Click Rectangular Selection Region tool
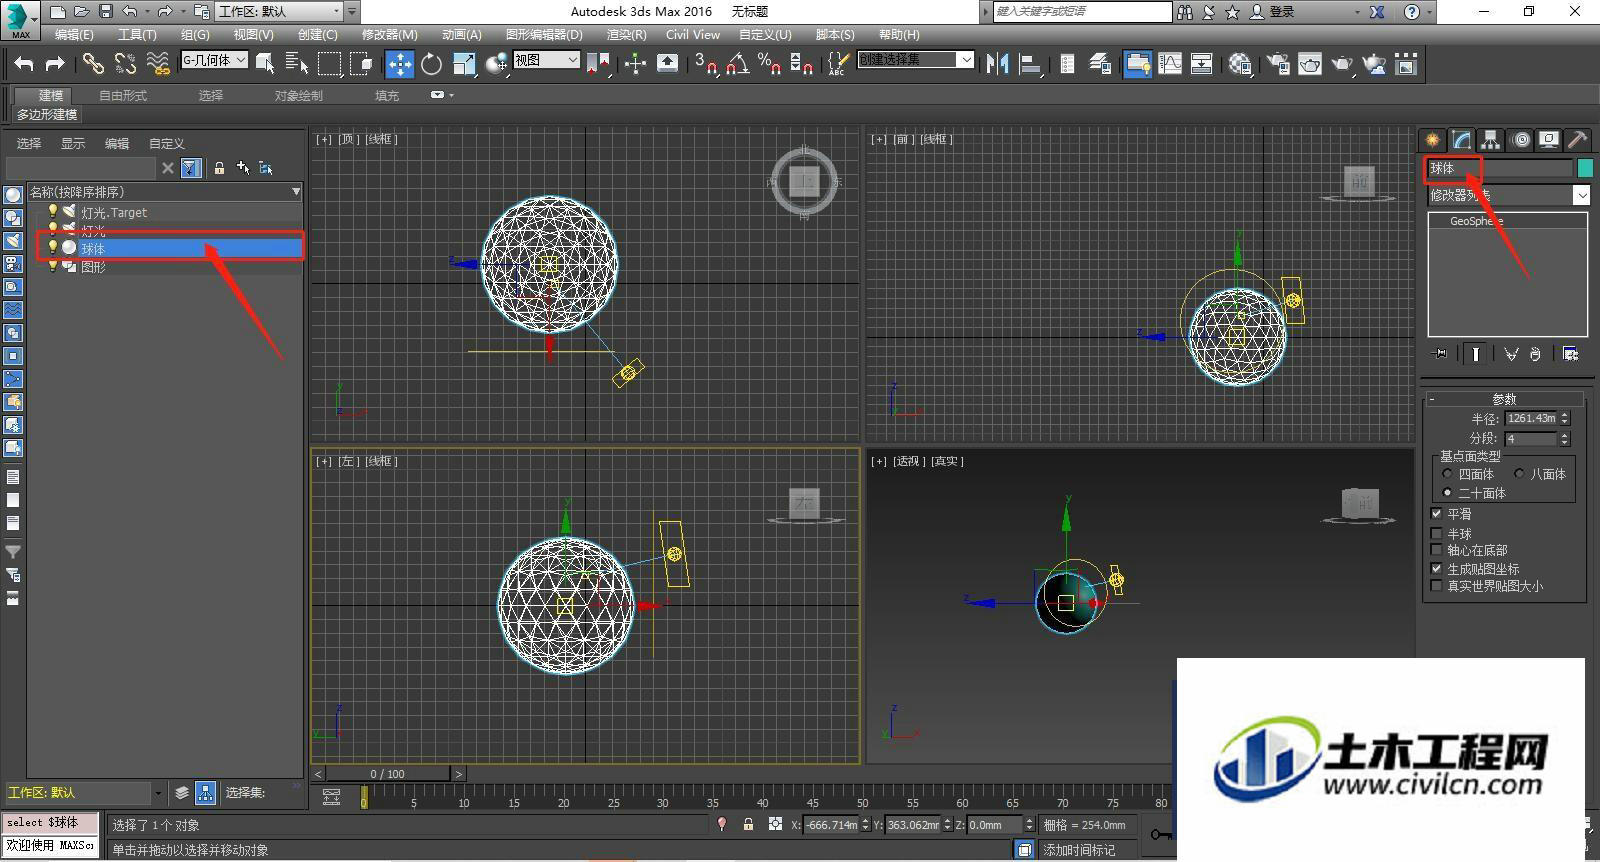Viewport: 1600px width, 862px height. pos(329,64)
